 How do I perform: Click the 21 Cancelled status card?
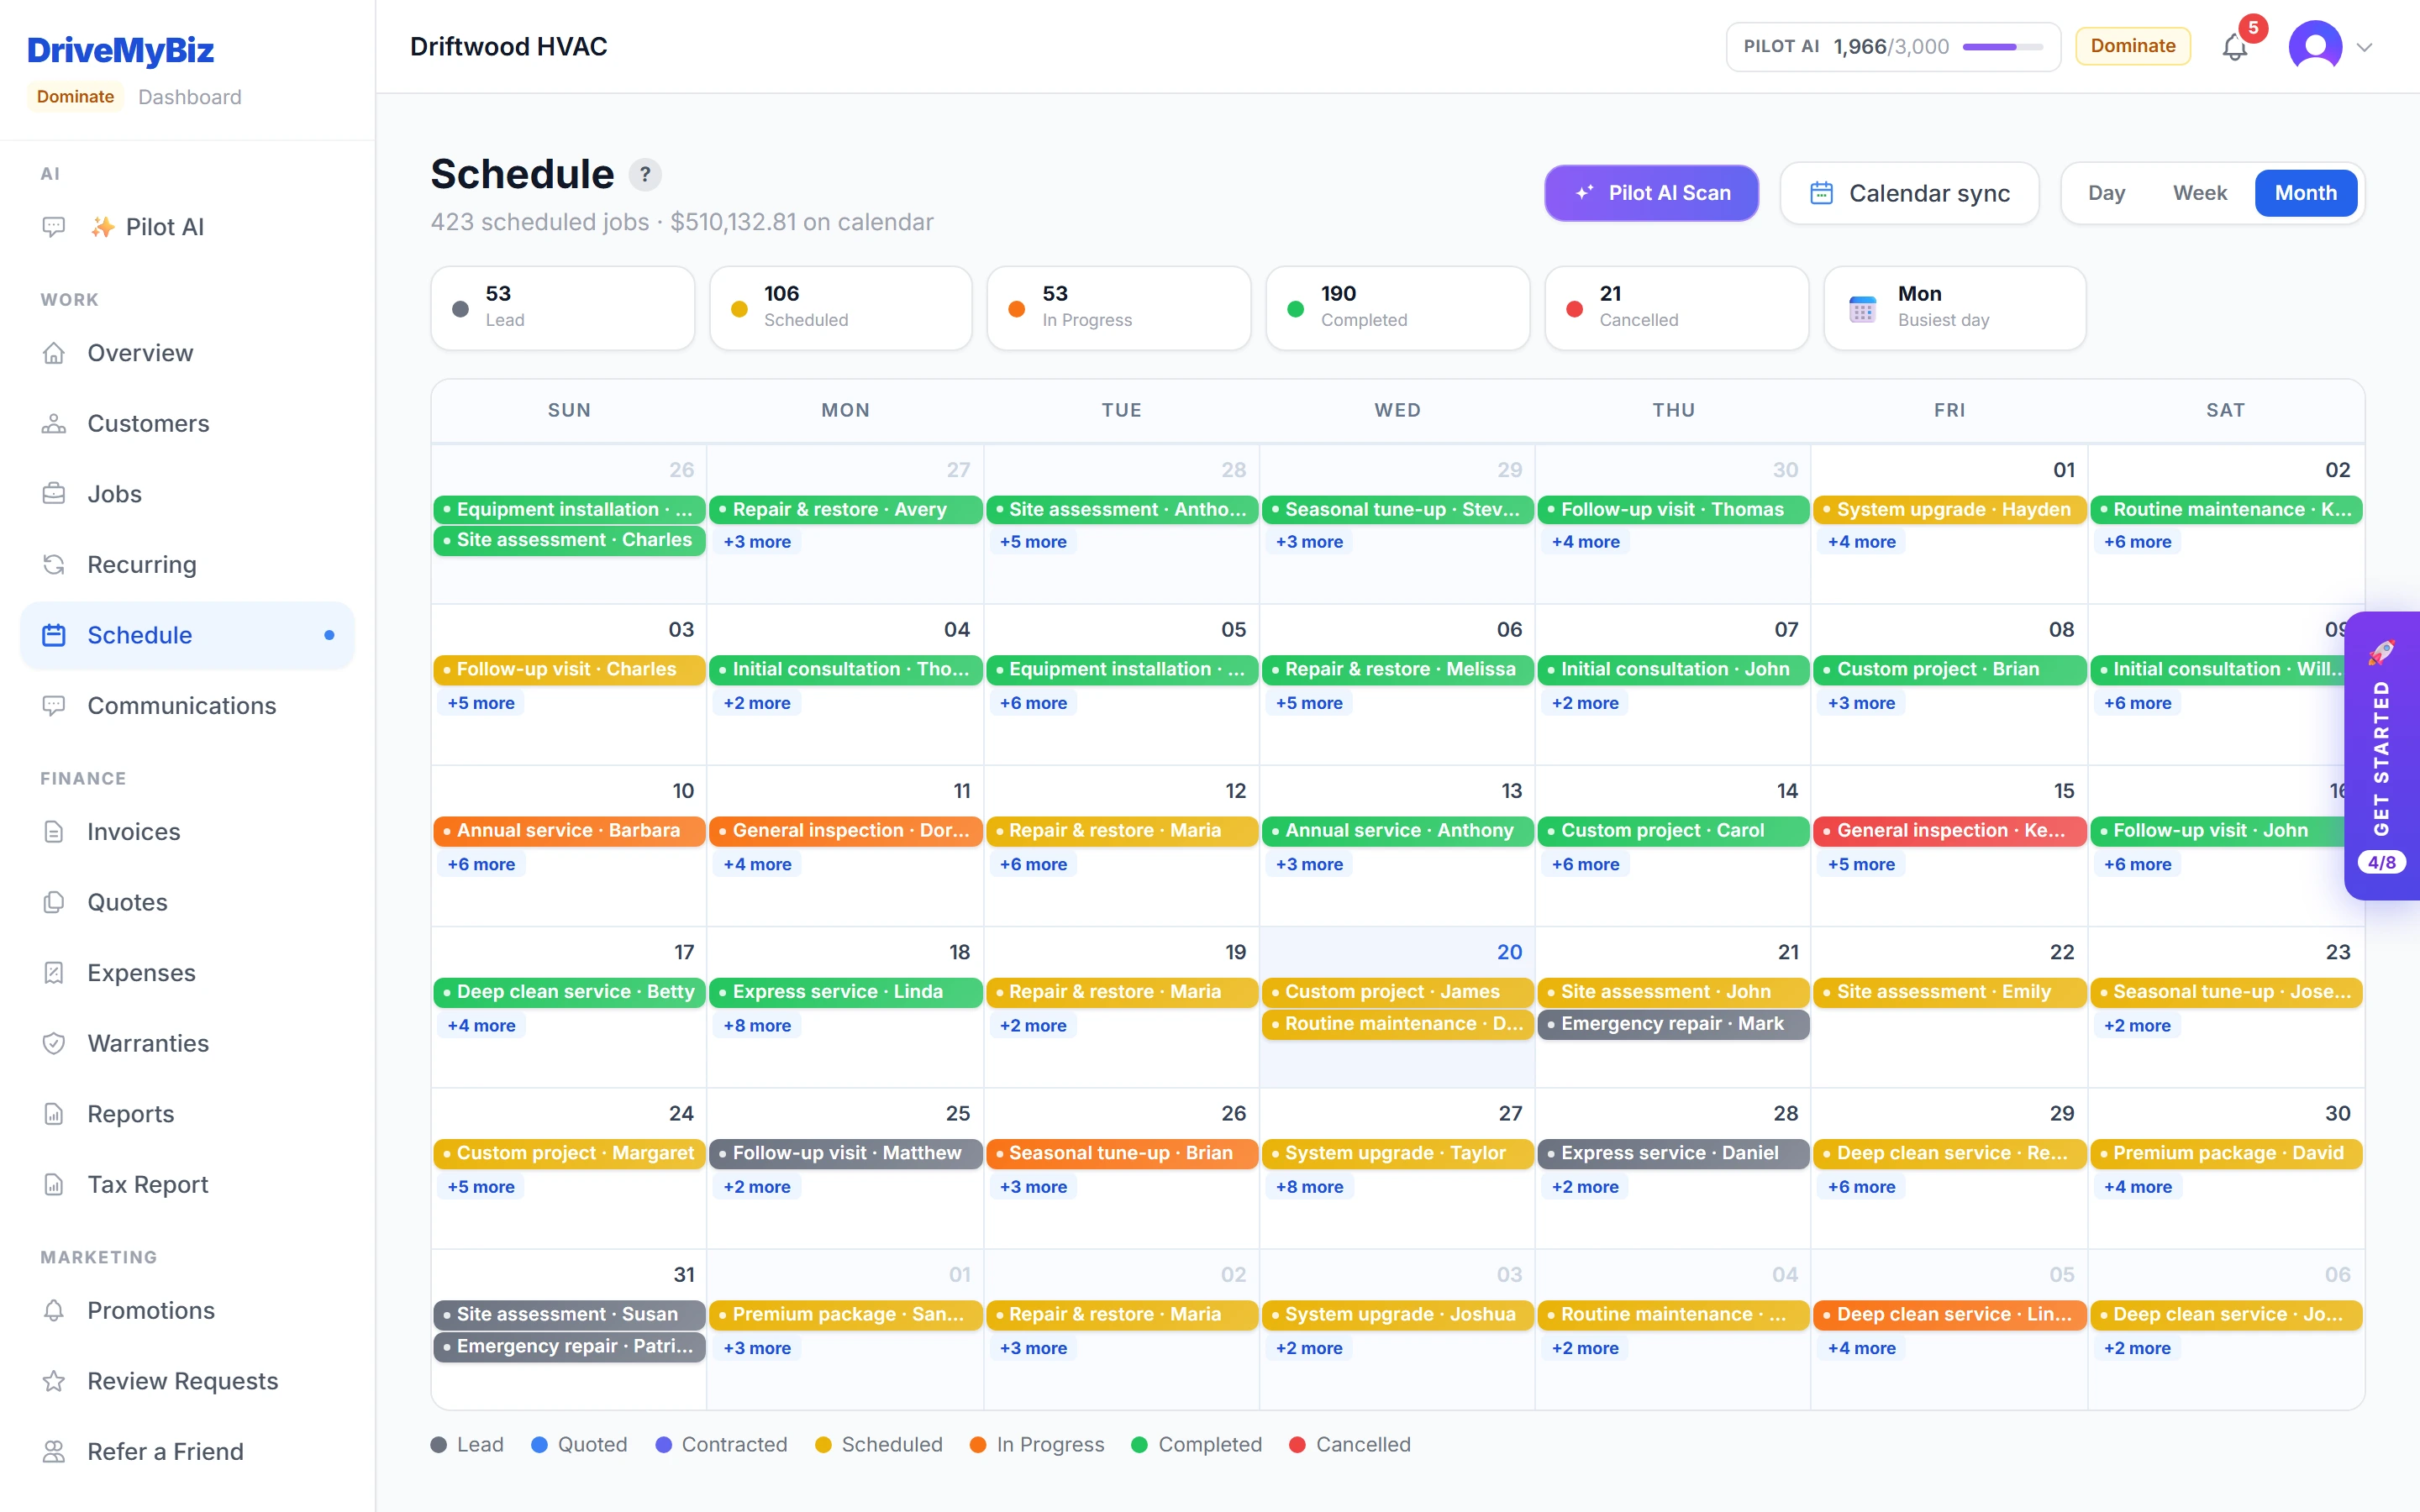pyautogui.click(x=1676, y=308)
